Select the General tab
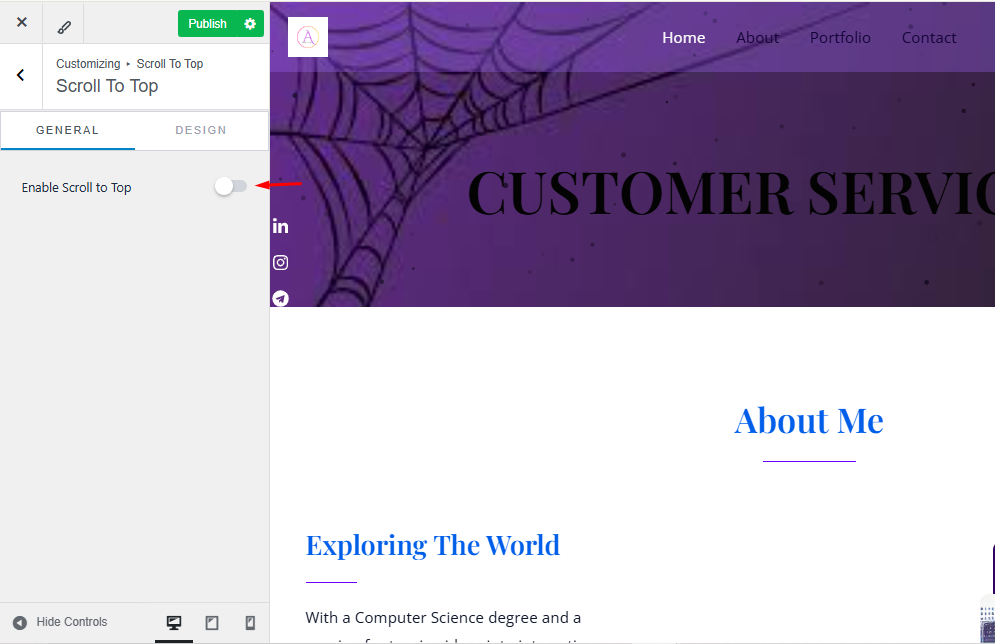Image resolution: width=995 pixels, height=644 pixels. [67, 130]
